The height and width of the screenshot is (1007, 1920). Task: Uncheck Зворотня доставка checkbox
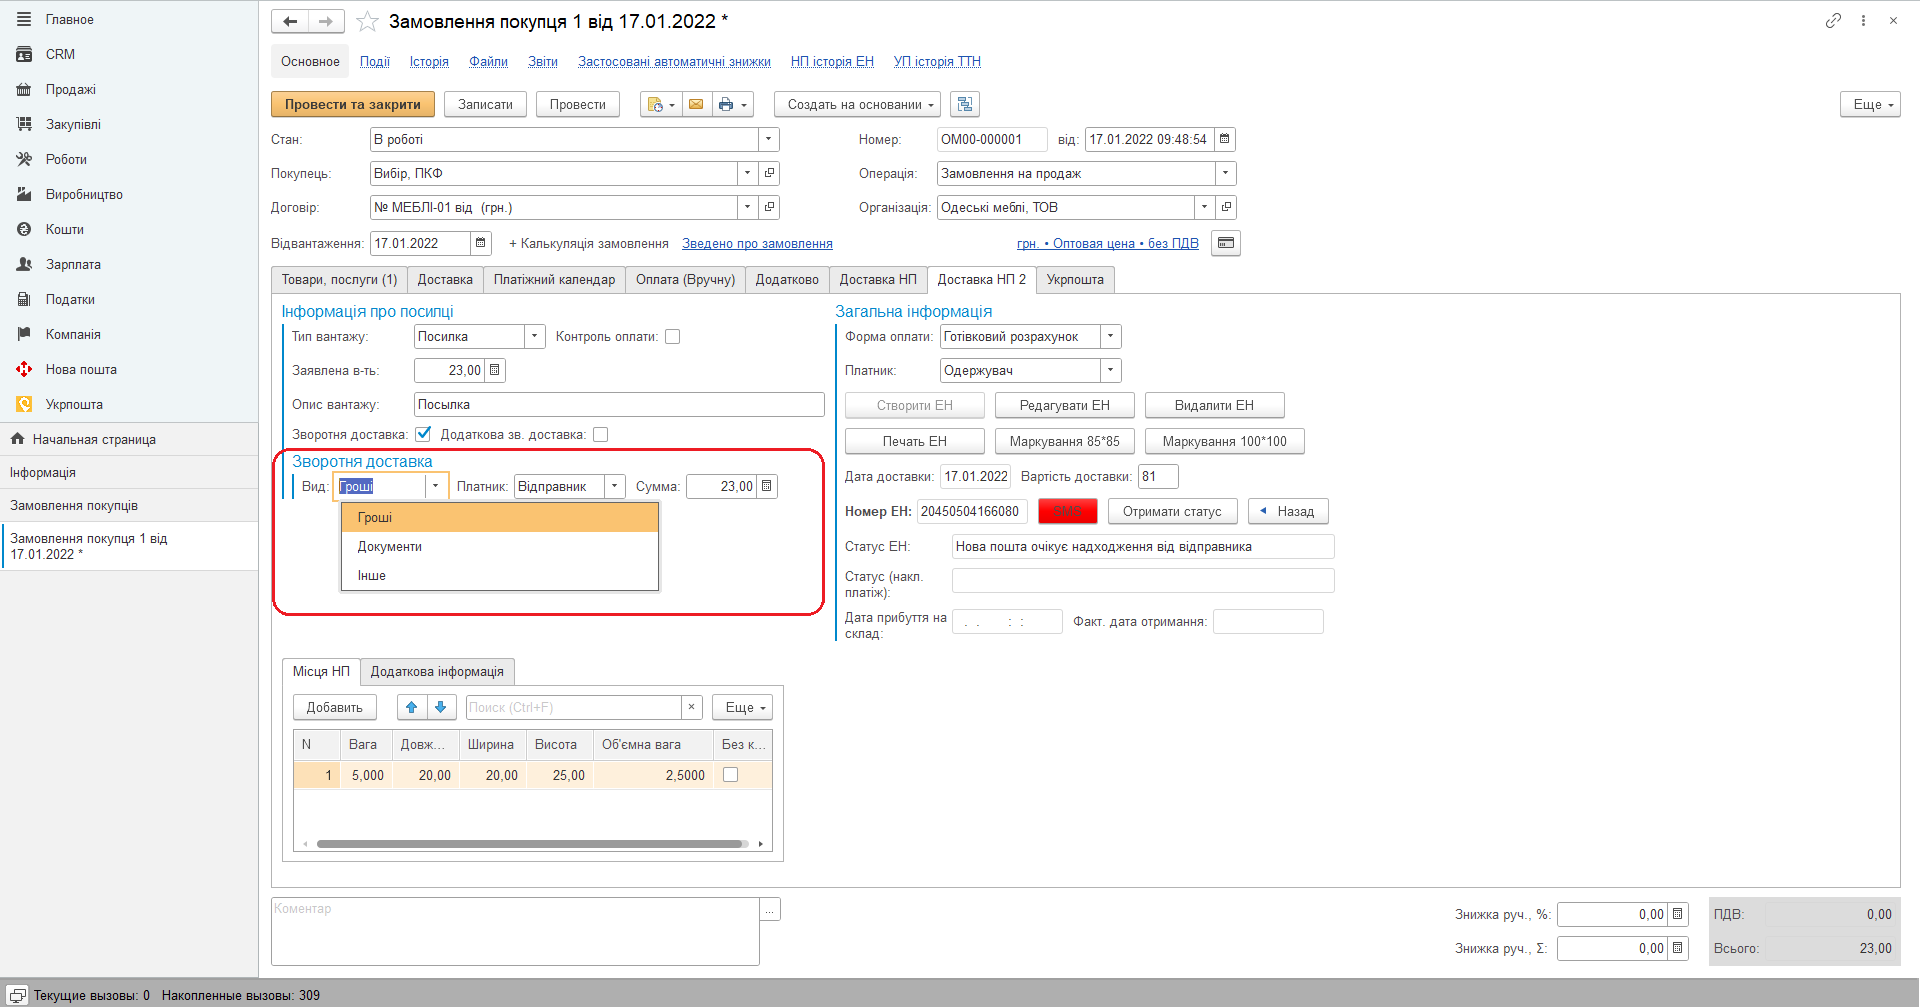[x=424, y=434]
